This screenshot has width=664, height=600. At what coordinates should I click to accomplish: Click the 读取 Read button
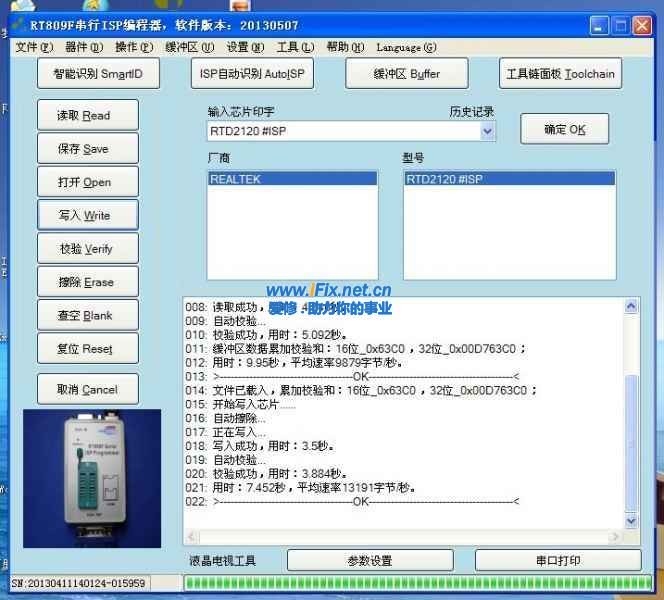coord(84,116)
